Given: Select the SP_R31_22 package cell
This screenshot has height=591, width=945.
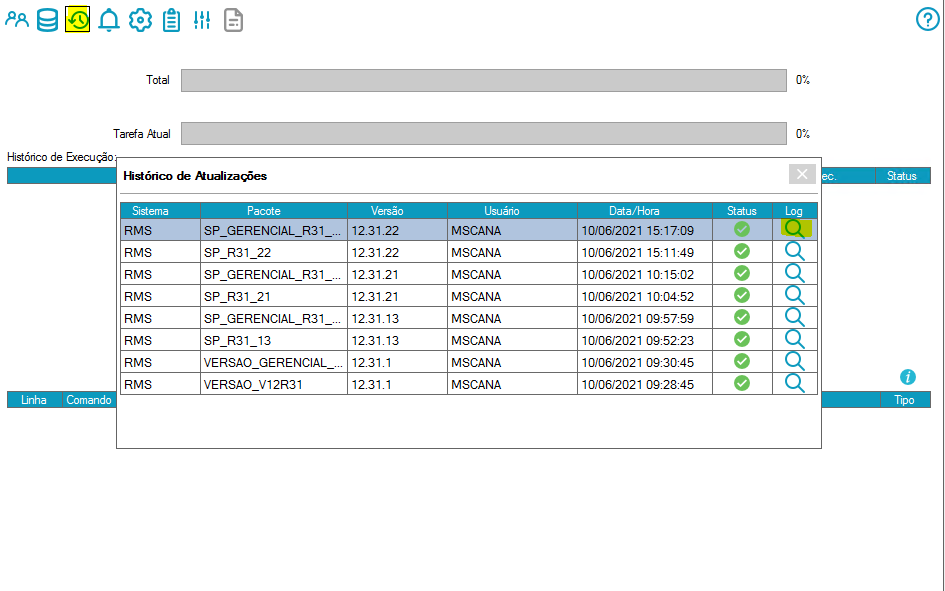Looking at the screenshot, I should point(274,252).
